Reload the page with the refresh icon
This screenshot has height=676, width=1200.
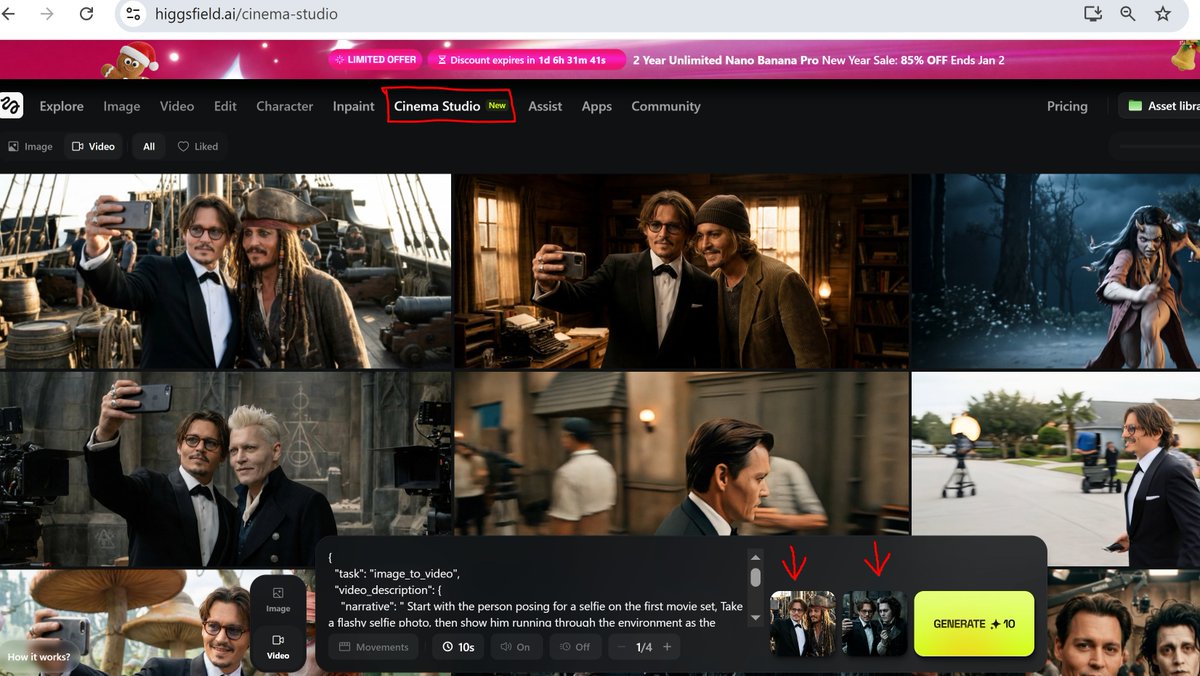(87, 14)
